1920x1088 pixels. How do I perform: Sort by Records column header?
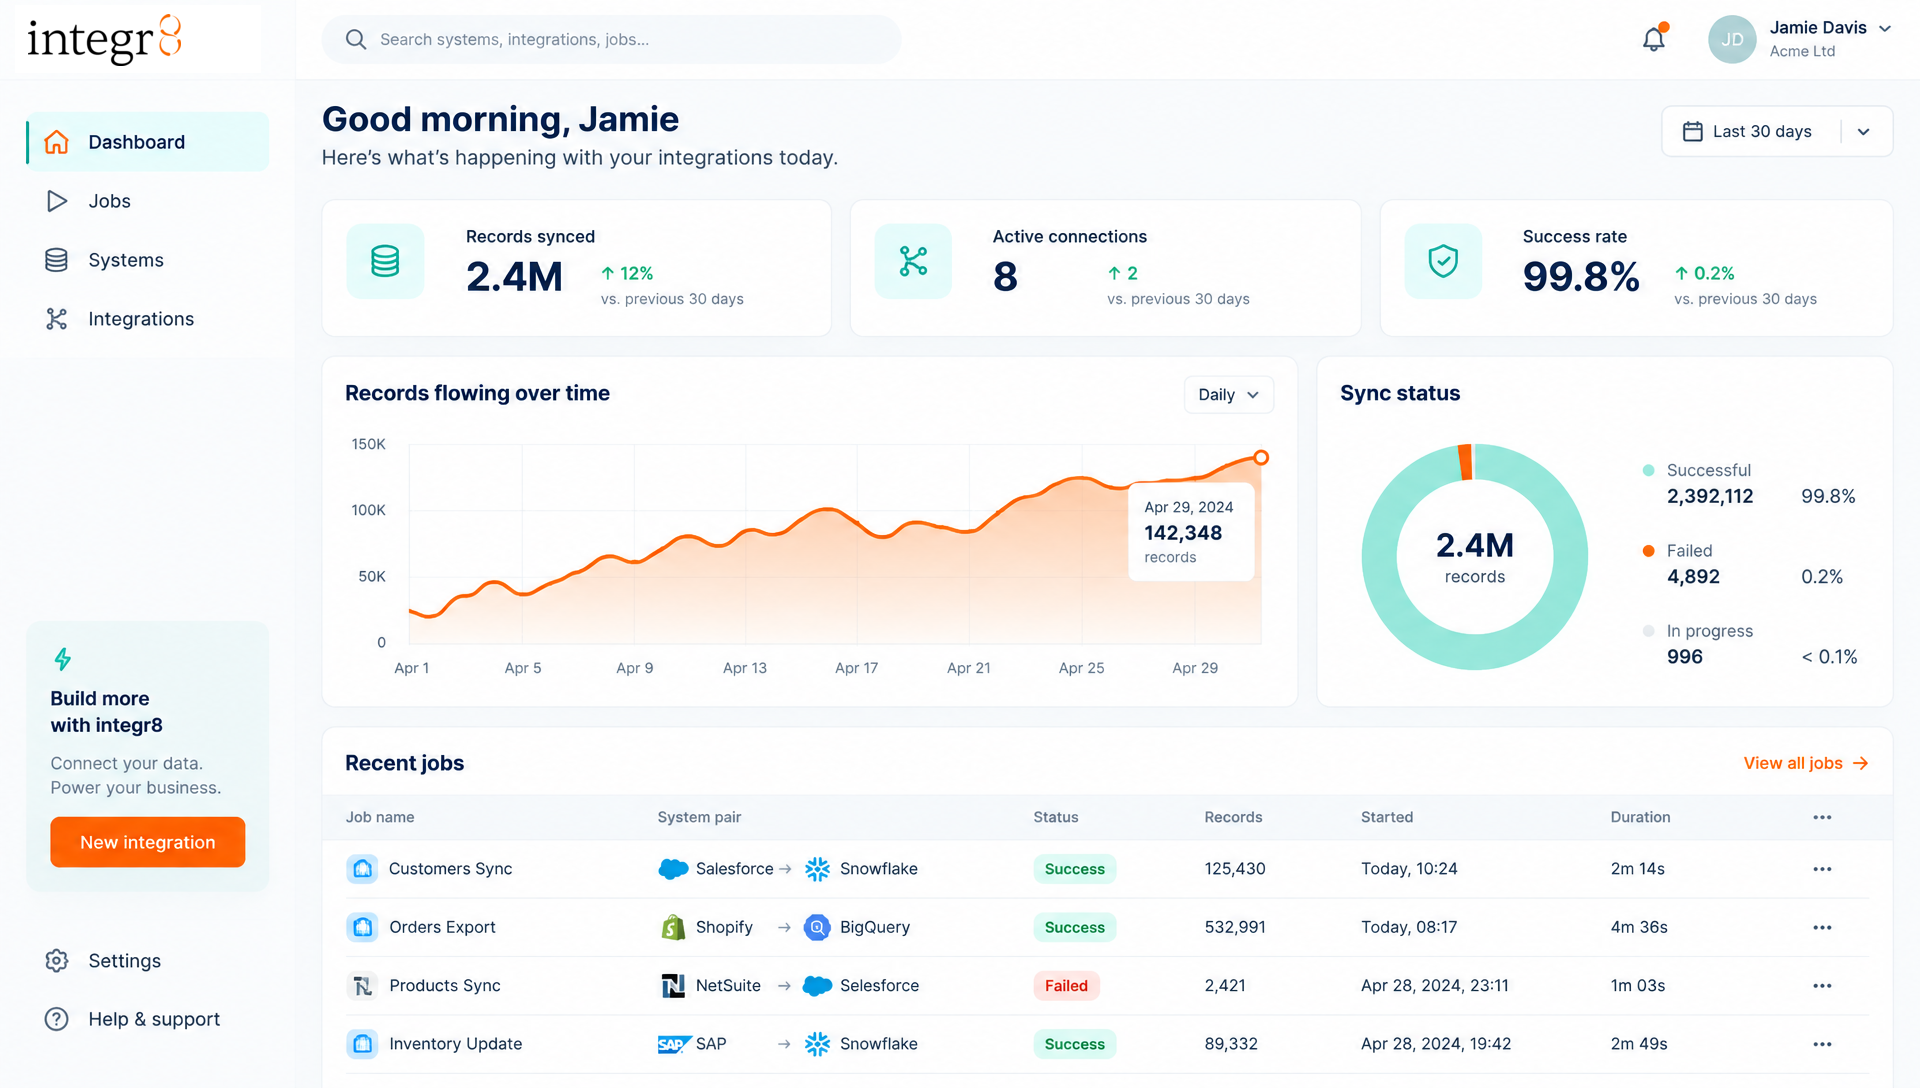click(1233, 817)
